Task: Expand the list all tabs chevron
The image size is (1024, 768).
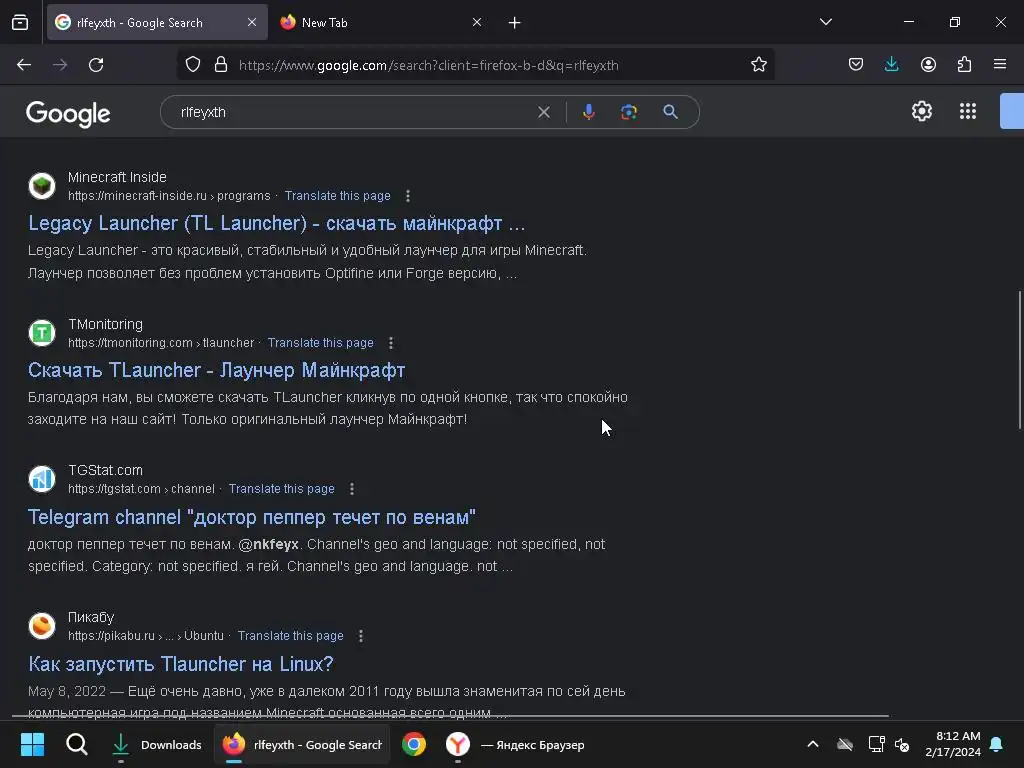Action: [x=825, y=22]
